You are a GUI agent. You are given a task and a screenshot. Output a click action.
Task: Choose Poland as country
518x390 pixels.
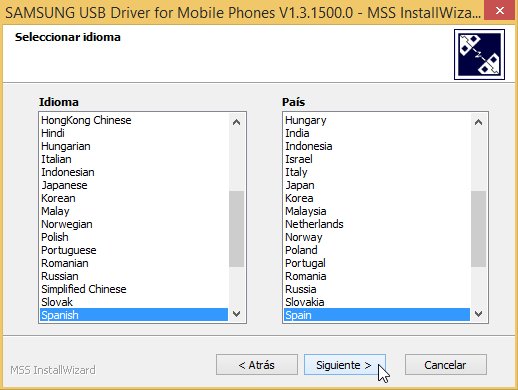[x=377, y=250]
